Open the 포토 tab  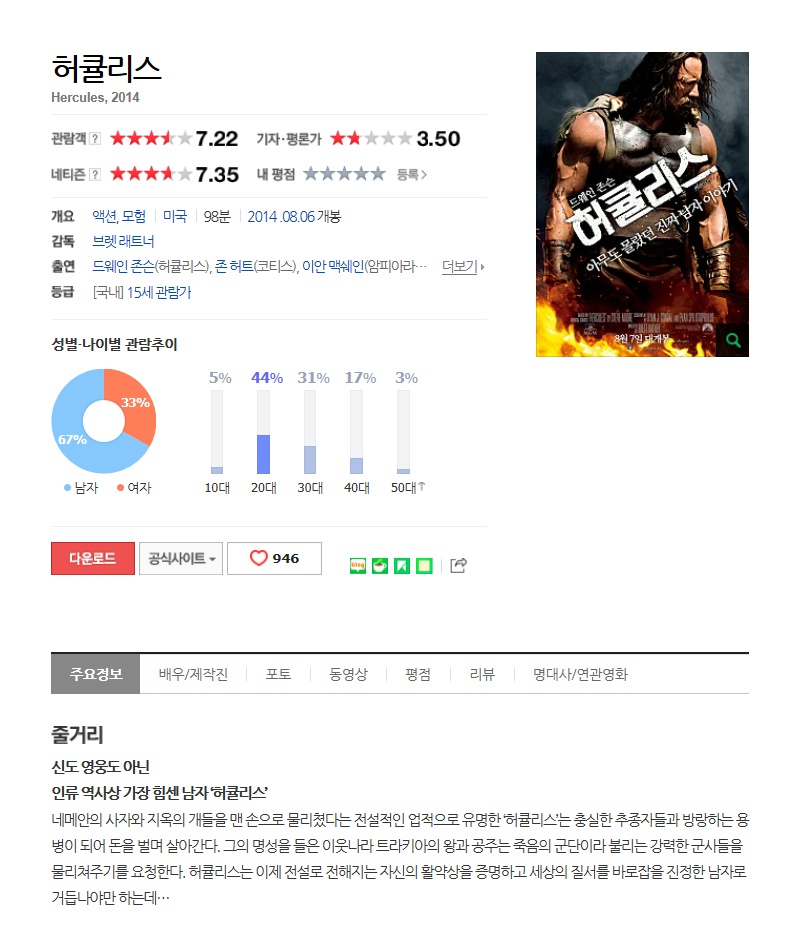click(x=278, y=674)
